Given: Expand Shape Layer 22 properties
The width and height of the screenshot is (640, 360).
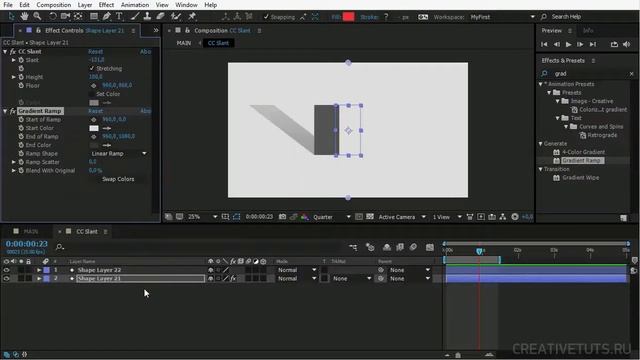Looking at the screenshot, I should coord(39,270).
